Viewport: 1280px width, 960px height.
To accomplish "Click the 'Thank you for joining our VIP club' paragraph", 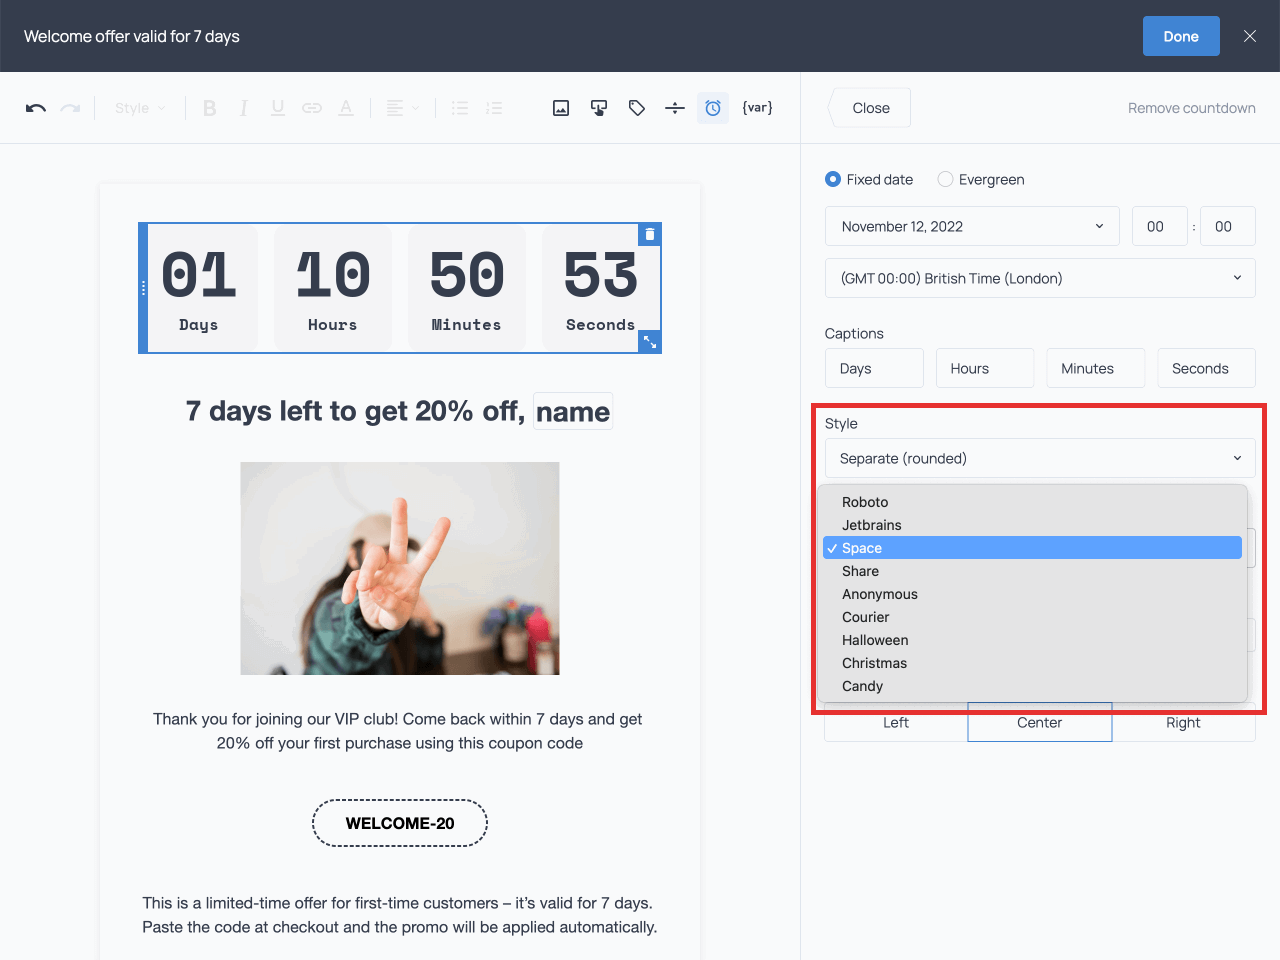I will click(398, 731).
